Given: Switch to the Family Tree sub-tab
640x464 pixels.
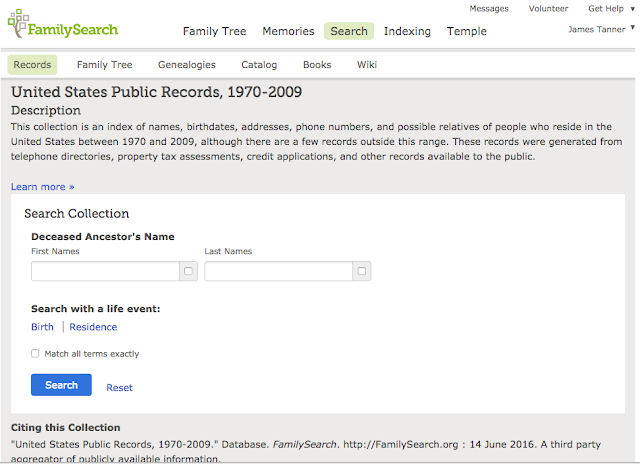Looking at the screenshot, I should [104, 64].
